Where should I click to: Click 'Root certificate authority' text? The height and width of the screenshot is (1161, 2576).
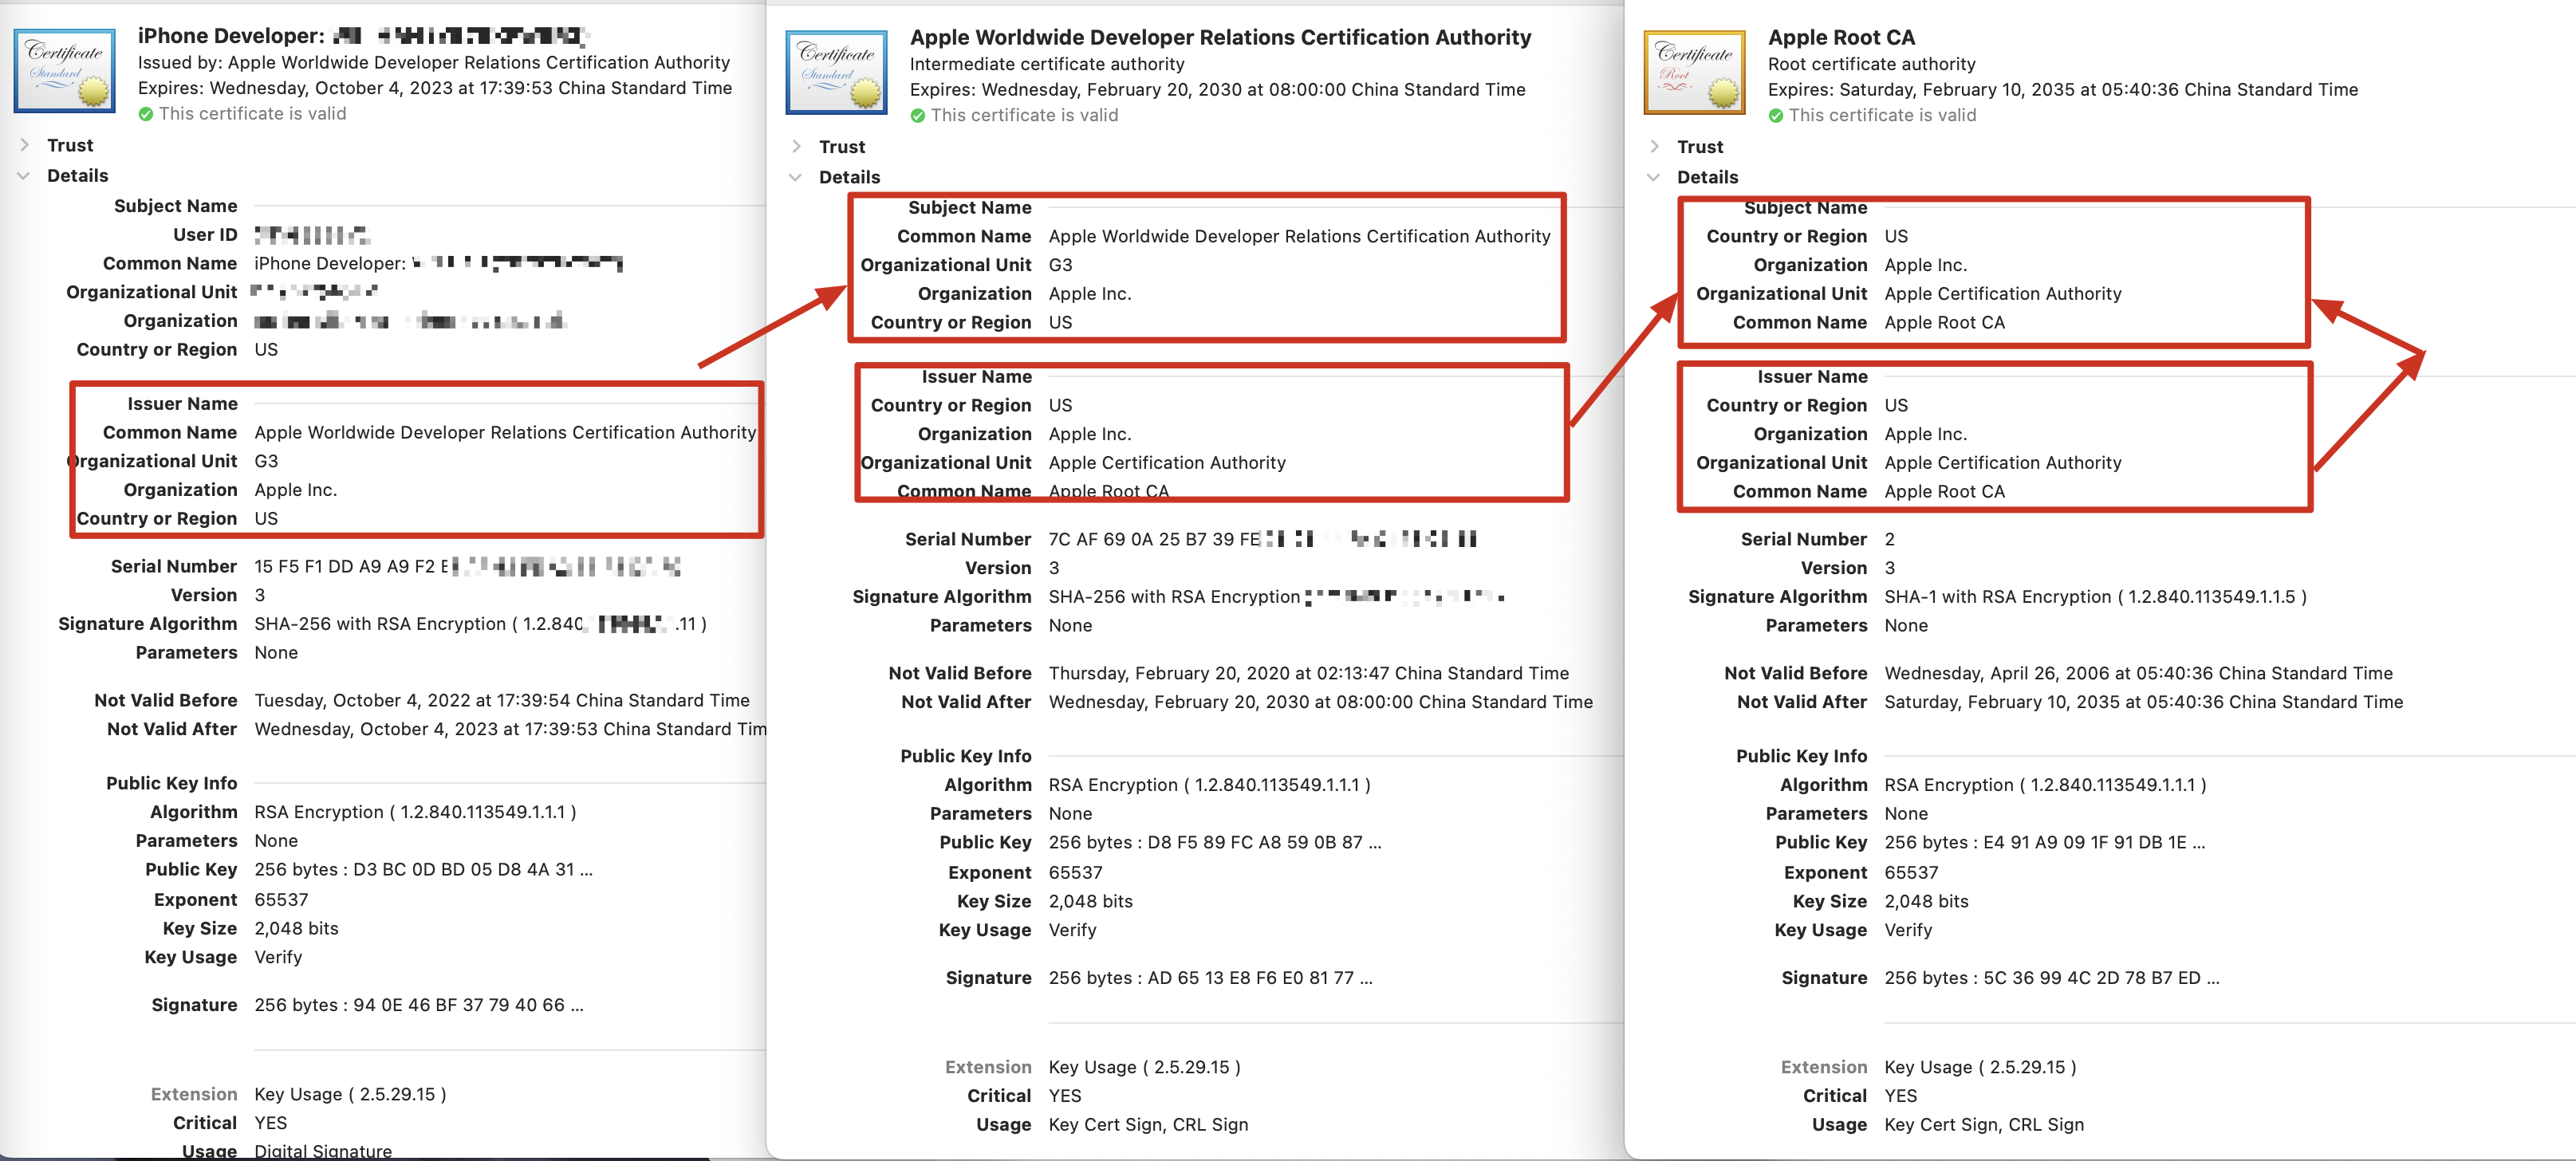[1871, 64]
